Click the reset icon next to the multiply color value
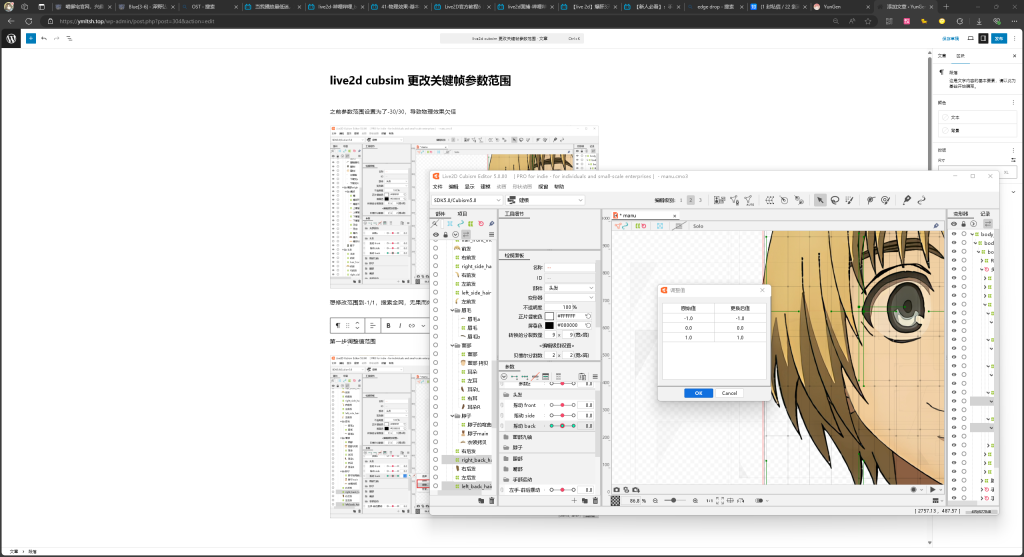This screenshot has height=557, width=1024. point(588,315)
